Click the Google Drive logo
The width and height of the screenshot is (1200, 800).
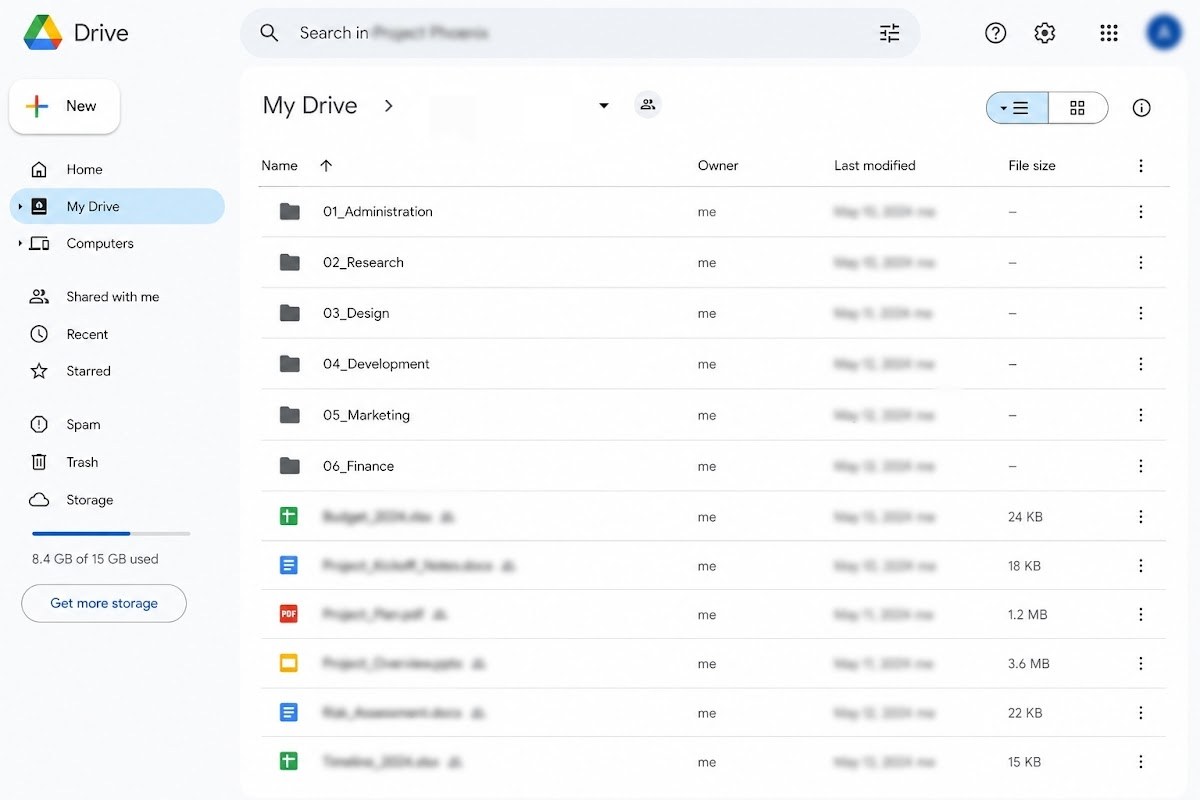43,32
